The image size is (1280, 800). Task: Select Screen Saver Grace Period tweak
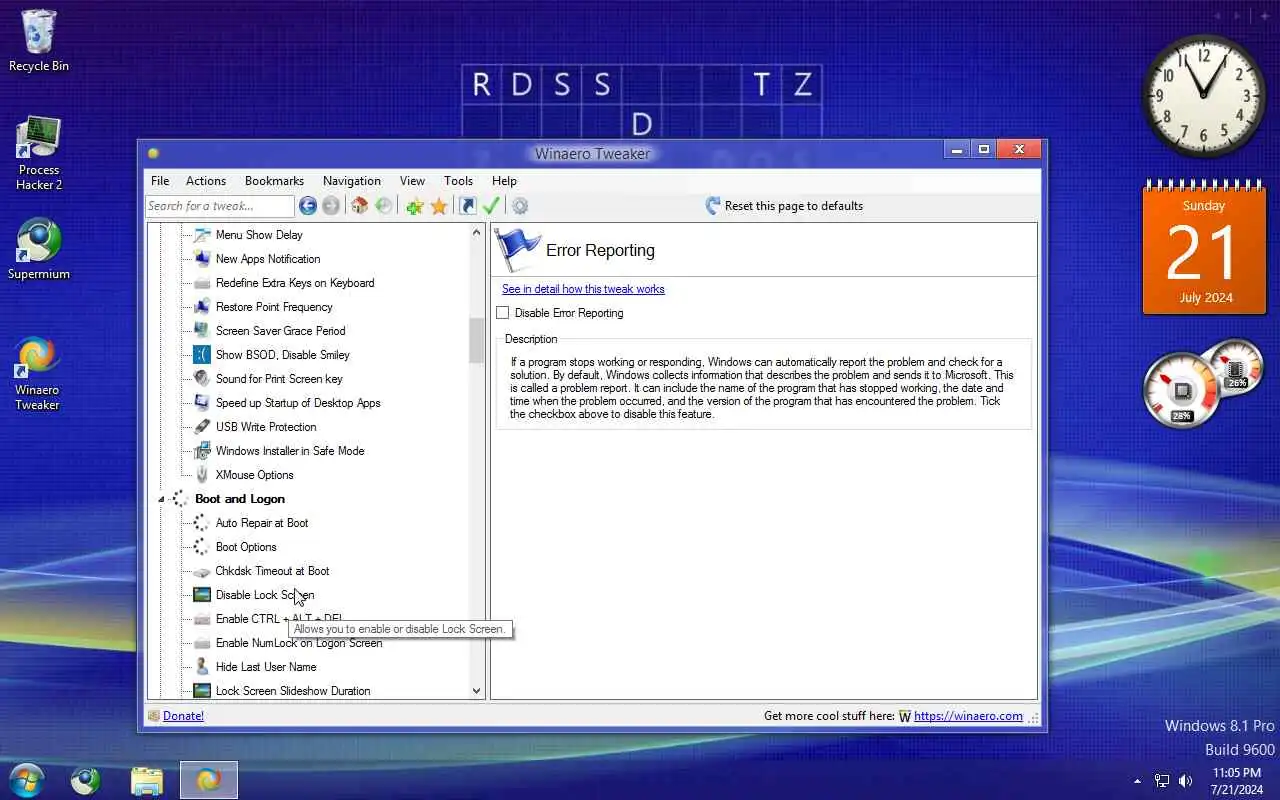click(281, 331)
